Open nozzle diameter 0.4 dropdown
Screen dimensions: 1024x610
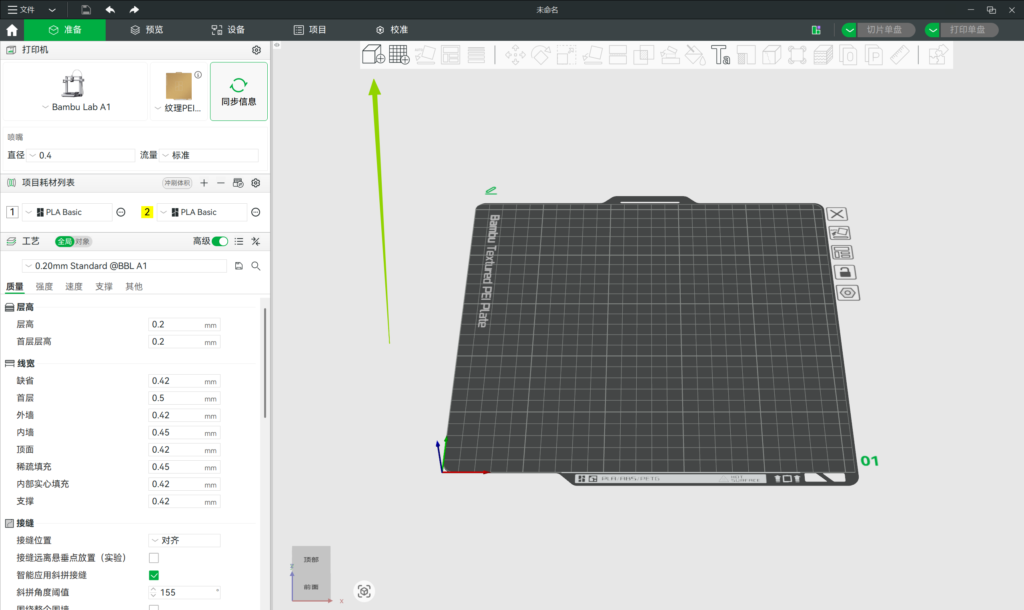coord(80,155)
